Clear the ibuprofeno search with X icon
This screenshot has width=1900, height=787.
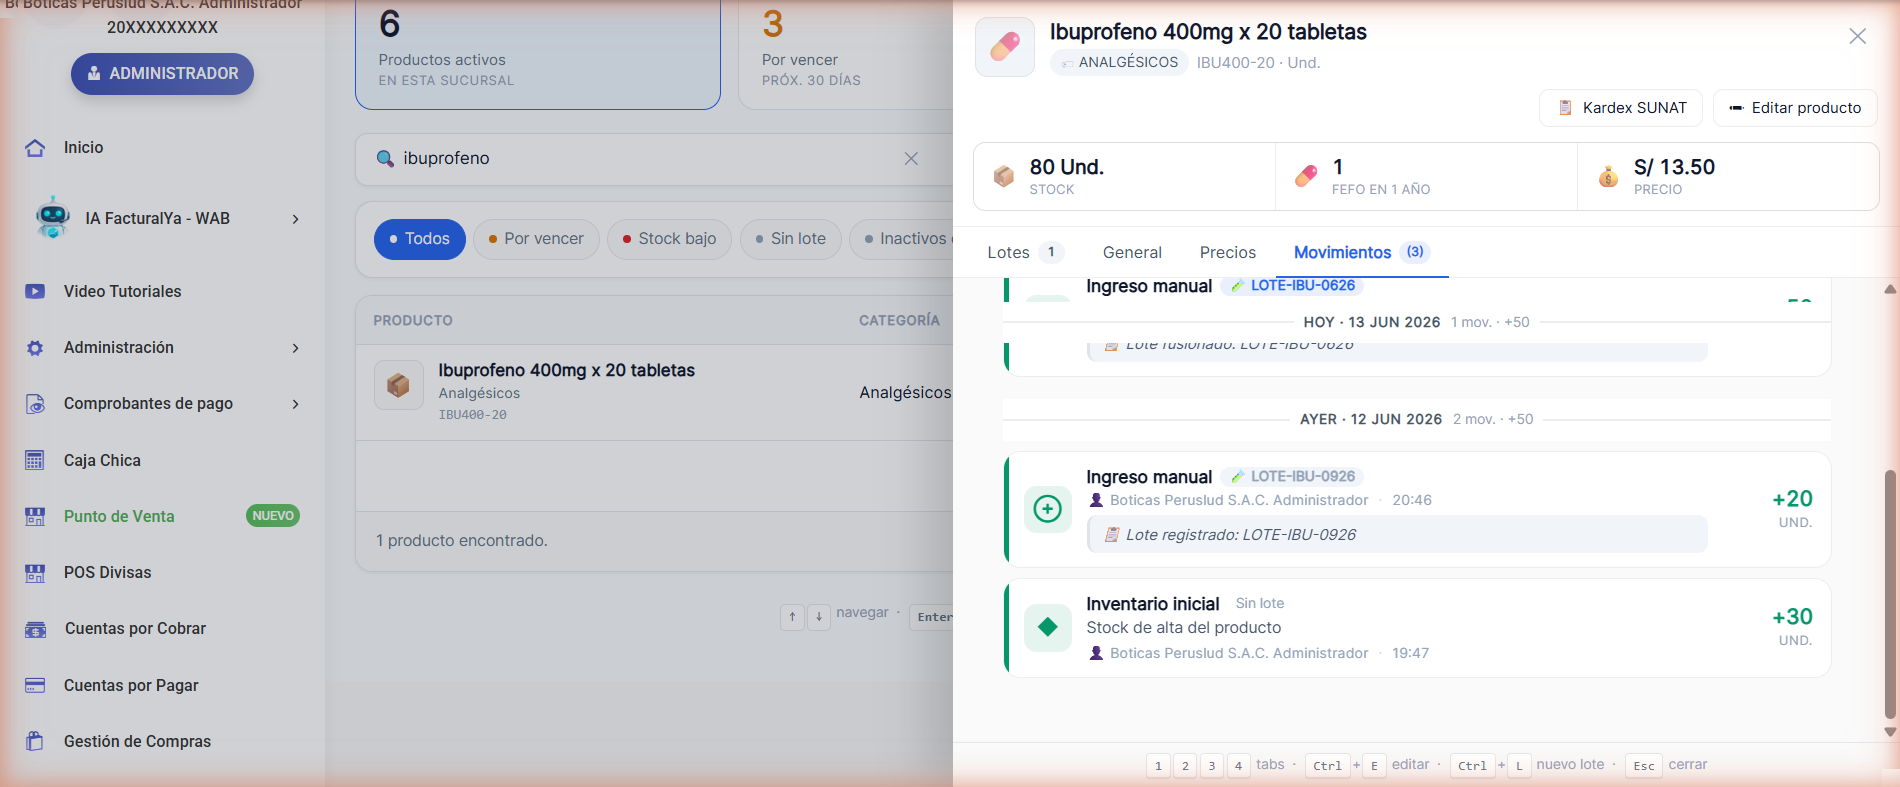click(911, 158)
